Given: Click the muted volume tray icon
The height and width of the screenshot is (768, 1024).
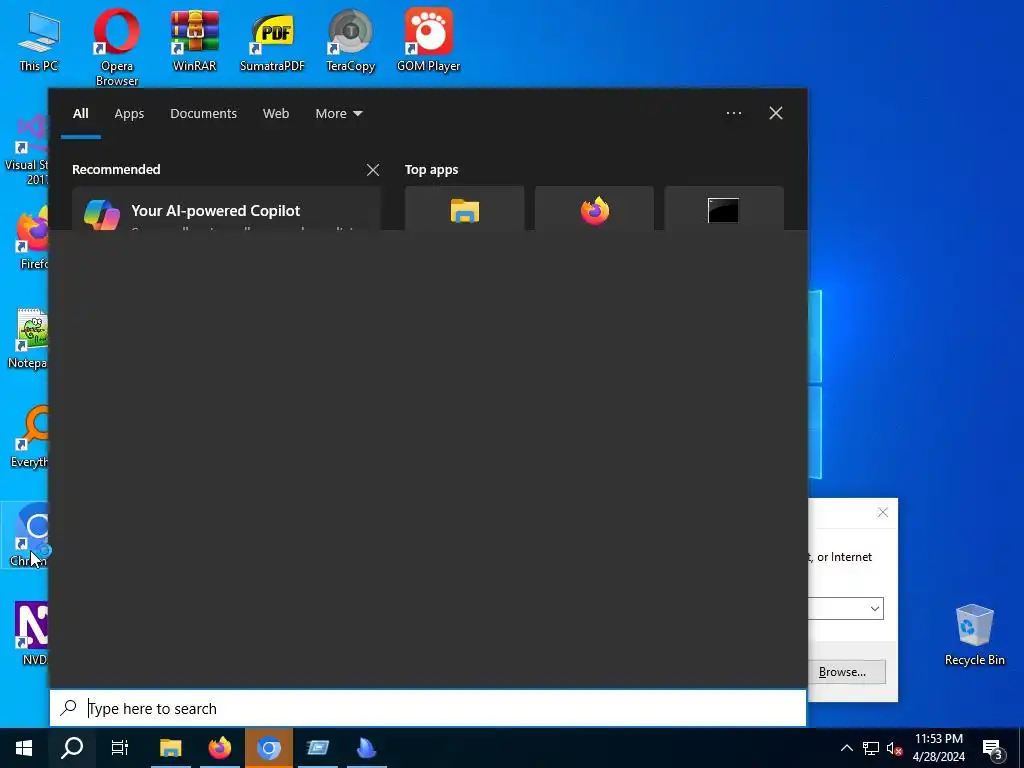Looking at the screenshot, I should tap(894, 748).
